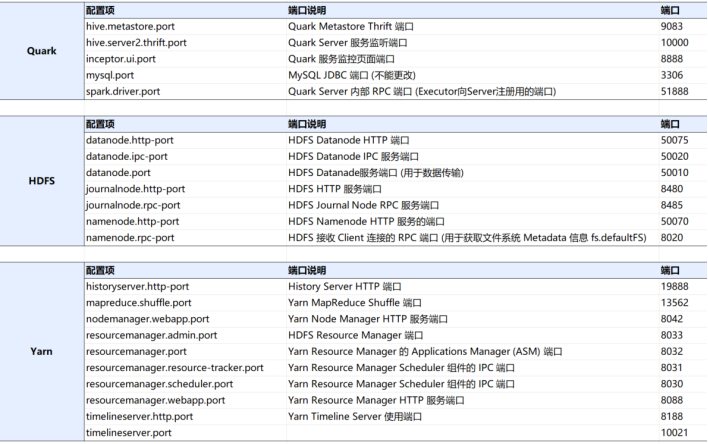Select datanode.ipc-port cell
Viewport: 708px width, 444px height.
point(185,157)
